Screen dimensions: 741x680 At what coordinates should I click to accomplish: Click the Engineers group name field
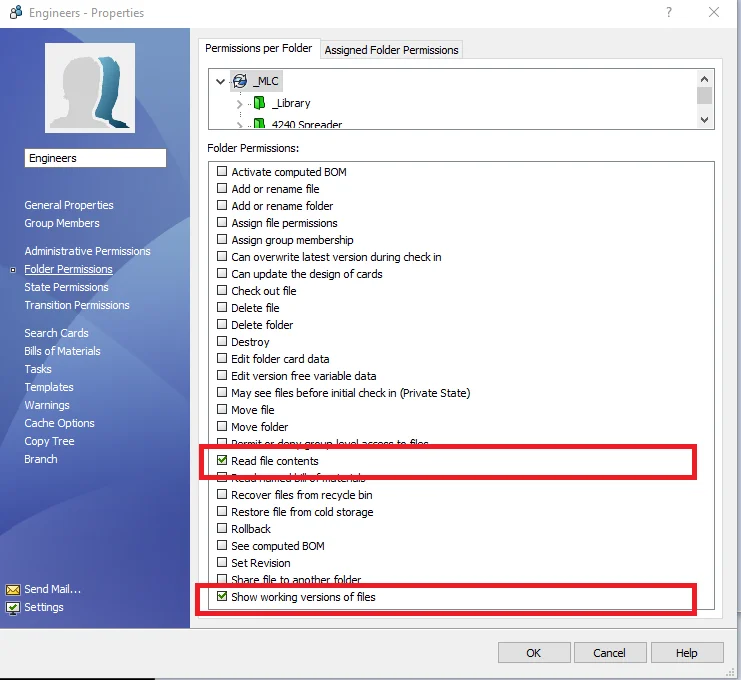95,158
